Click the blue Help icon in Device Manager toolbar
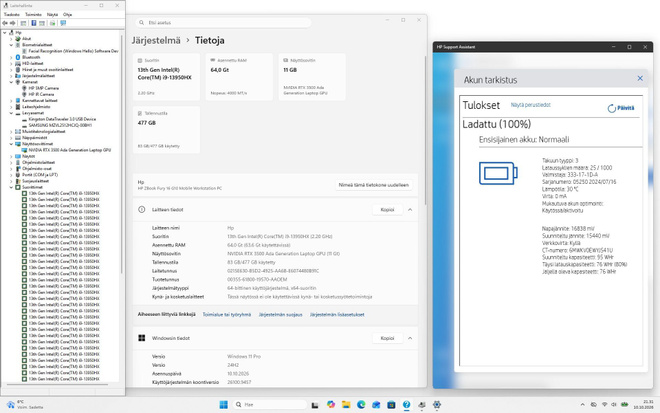This screenshot has width=660, height=413. 34,23
